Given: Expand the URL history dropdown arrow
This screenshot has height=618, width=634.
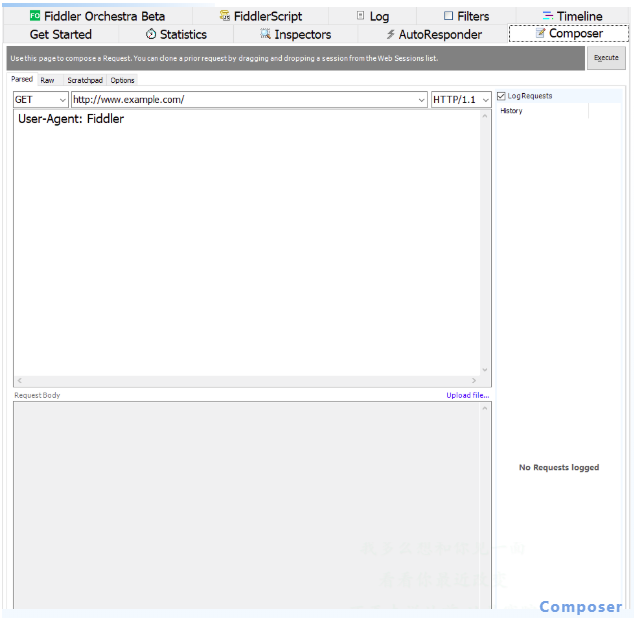Looking at the screenshot, I should point(421,99).
